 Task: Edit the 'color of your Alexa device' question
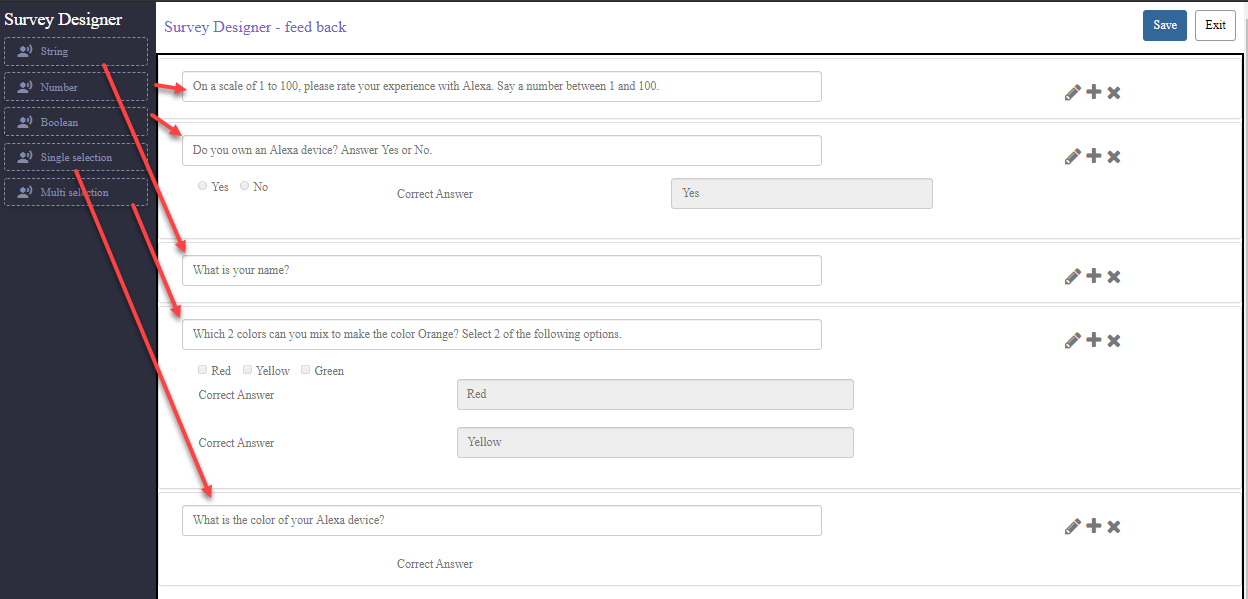click(1073, 527)
